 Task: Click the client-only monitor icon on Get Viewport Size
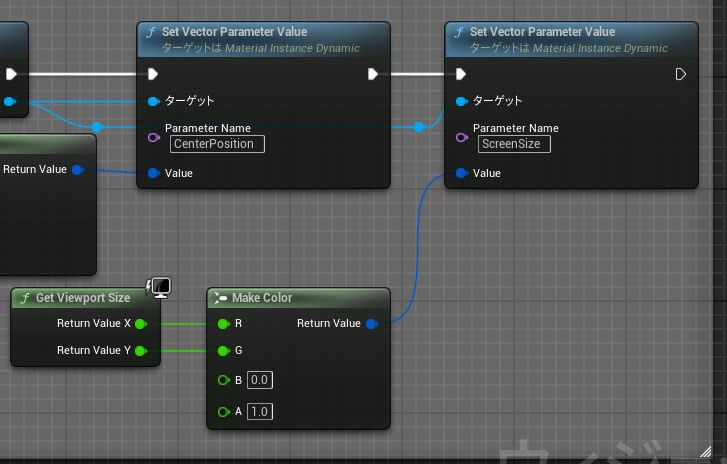(159, 287)
